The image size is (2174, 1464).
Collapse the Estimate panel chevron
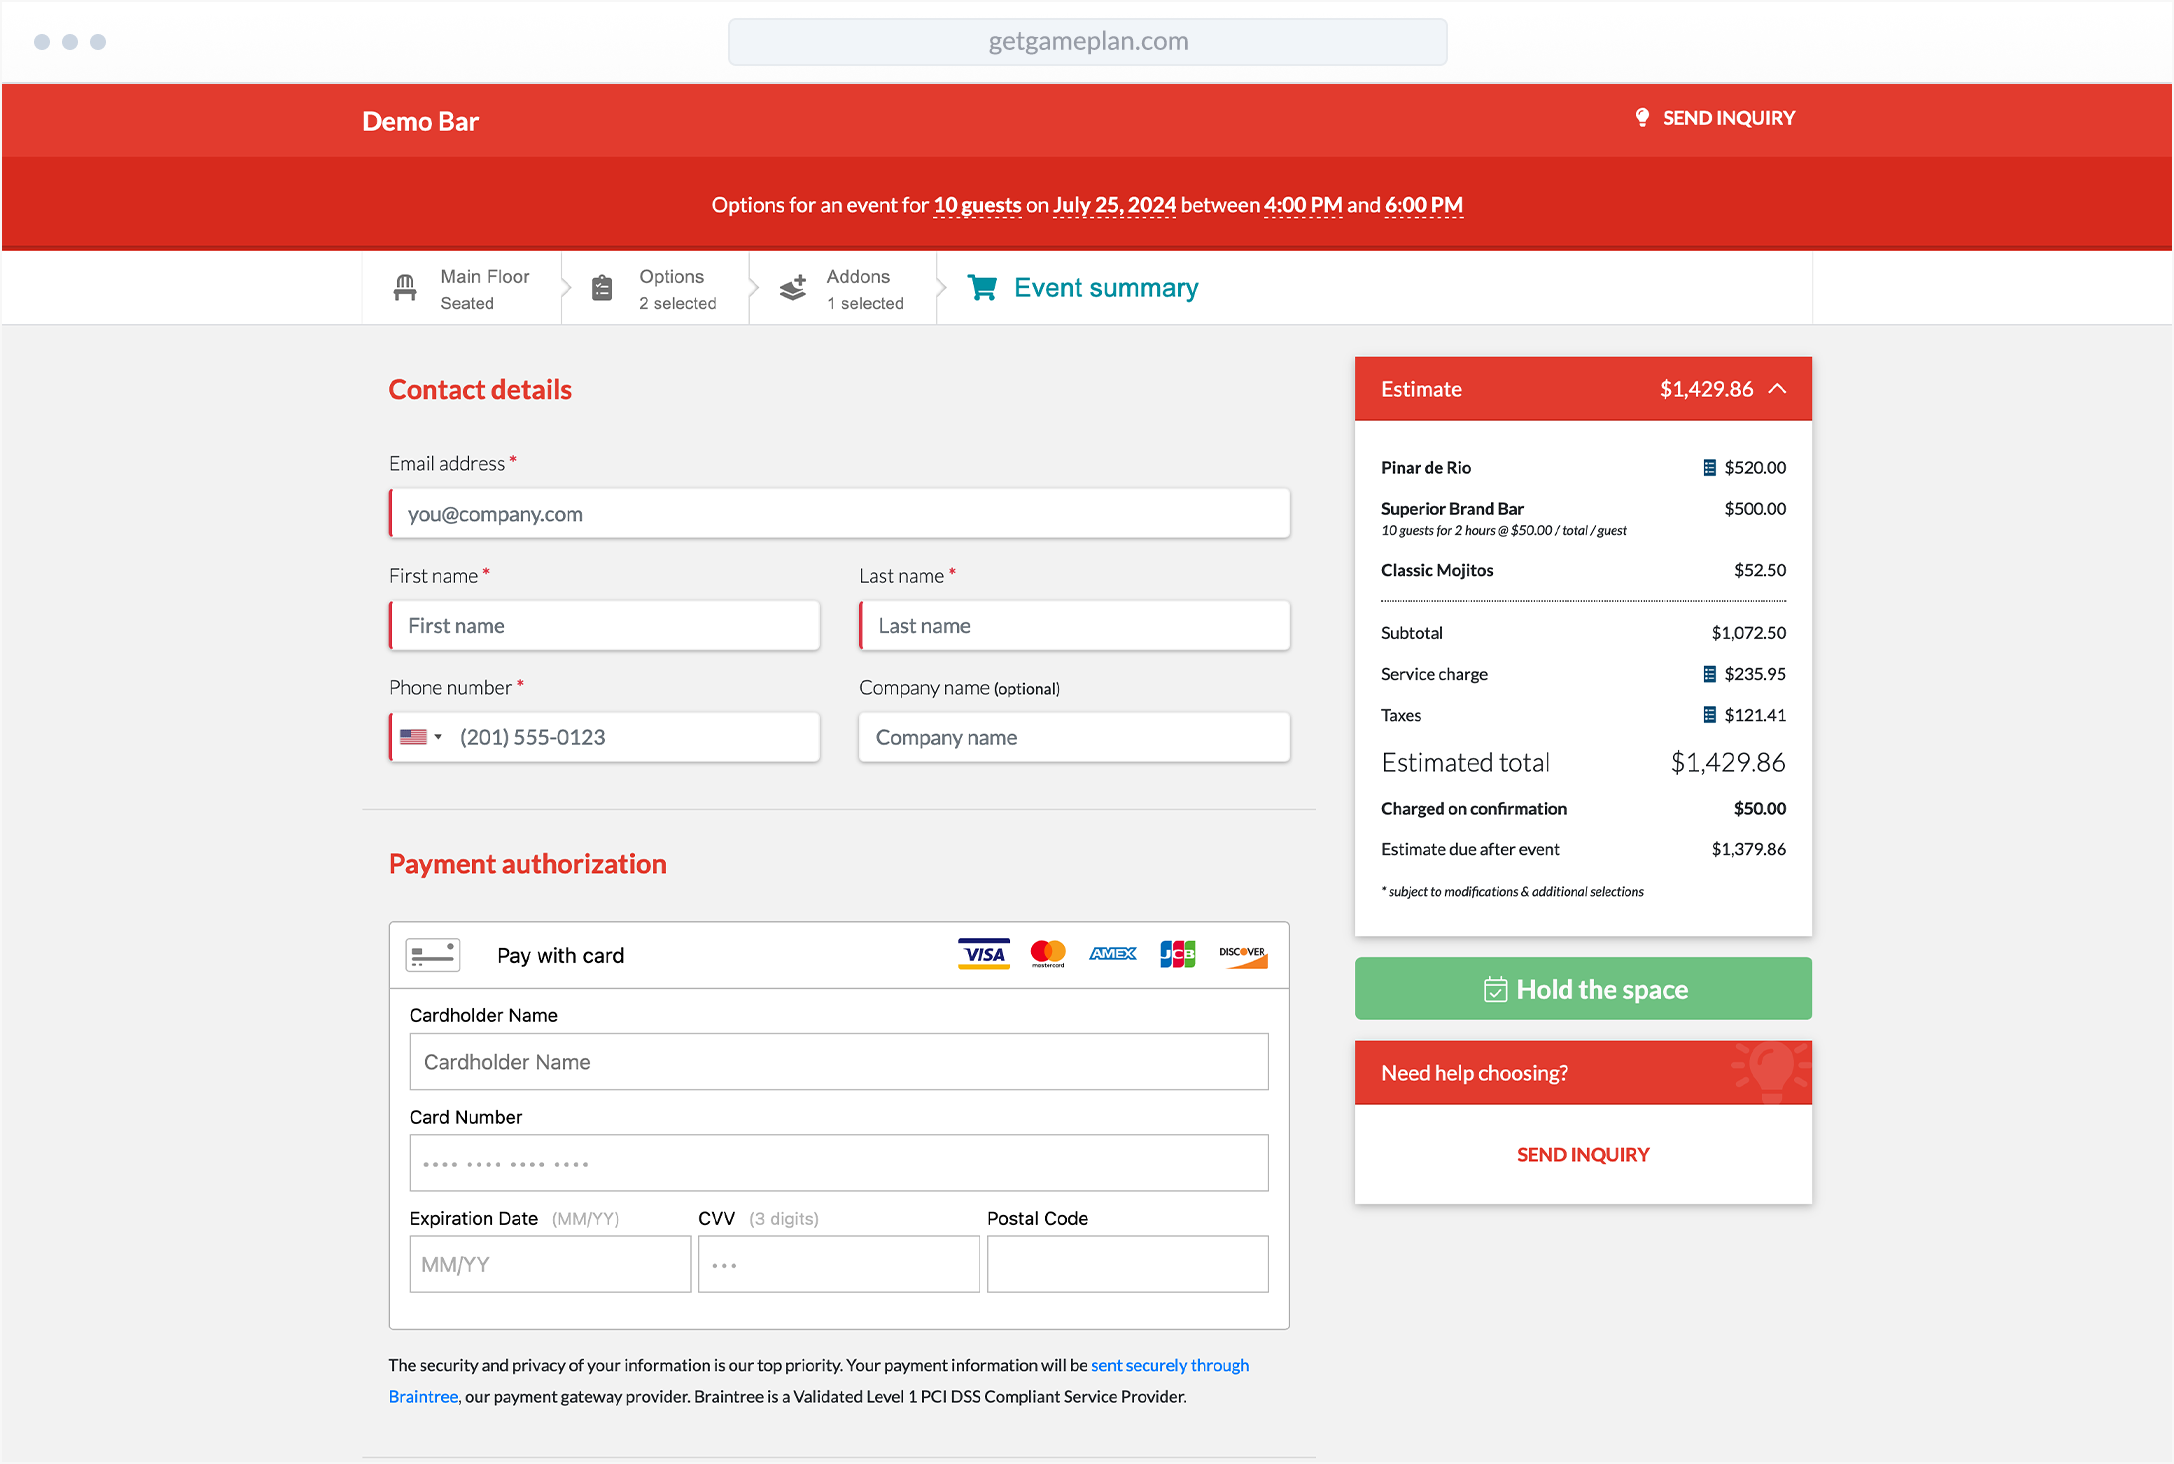1777,389
